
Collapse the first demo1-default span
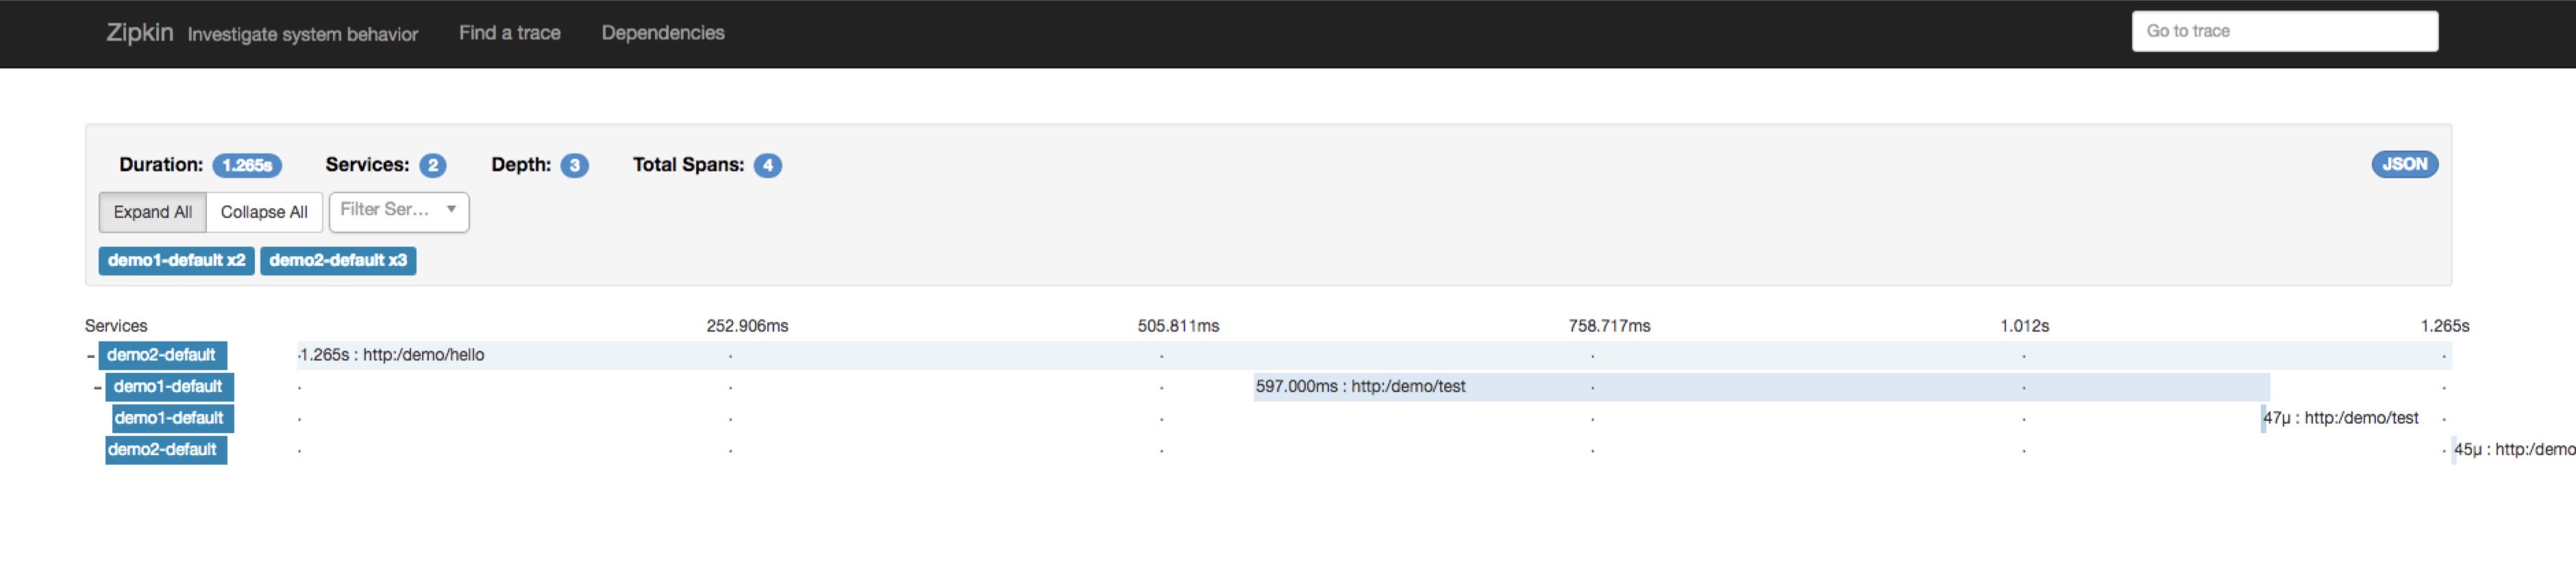[98, 387]
